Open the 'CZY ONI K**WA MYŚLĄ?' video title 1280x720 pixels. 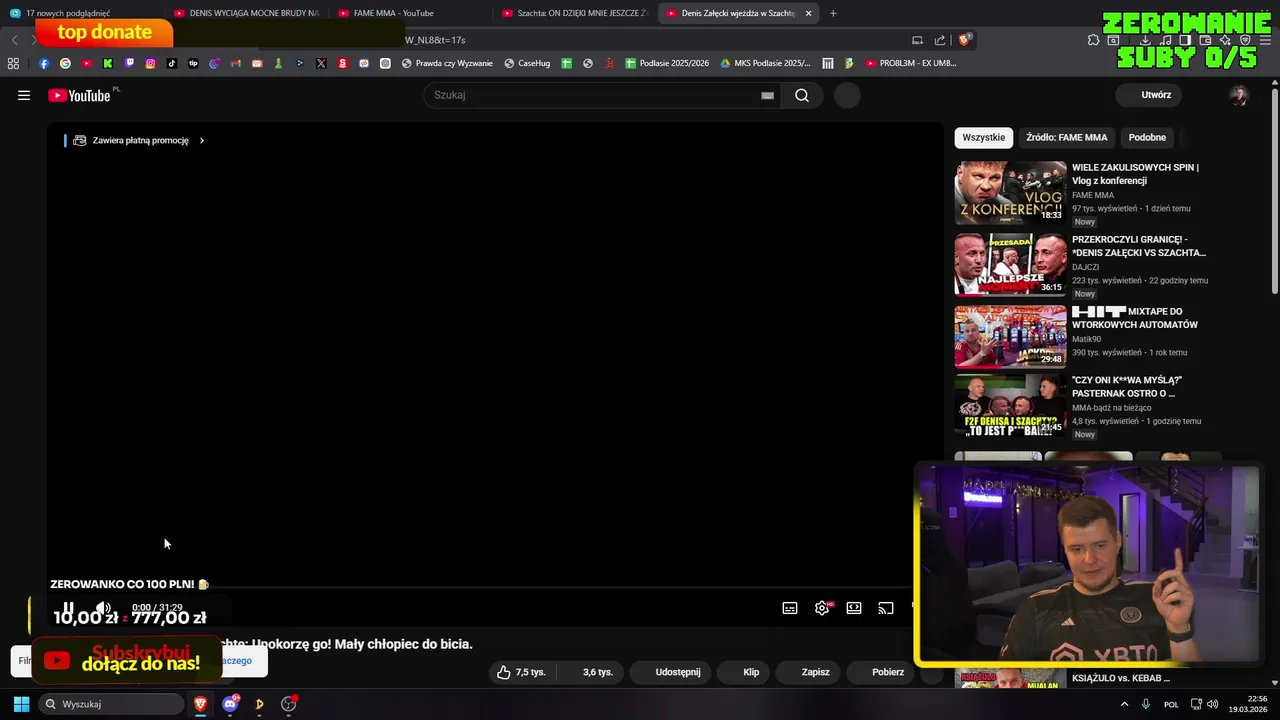(x=1127, y=387)
